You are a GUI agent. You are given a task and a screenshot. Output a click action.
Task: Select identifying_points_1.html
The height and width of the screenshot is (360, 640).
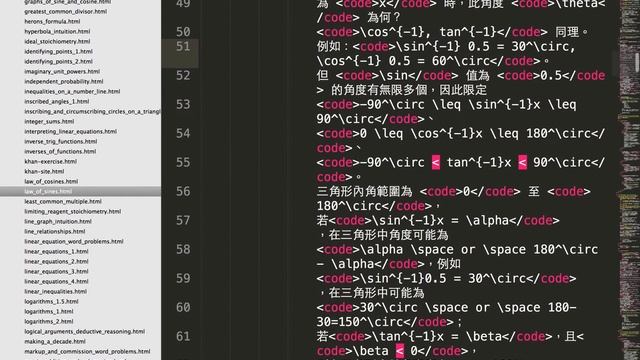[x=58, y=51]
